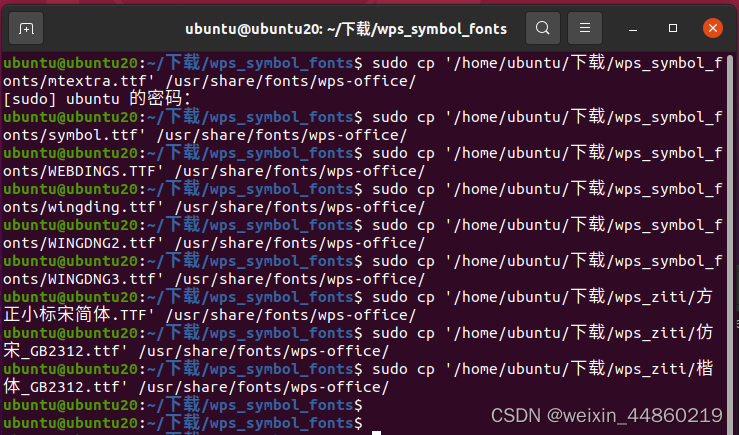Click the '宋_GB2312.ttf' command line
This screenshot has height=435, width=739.
196,351
